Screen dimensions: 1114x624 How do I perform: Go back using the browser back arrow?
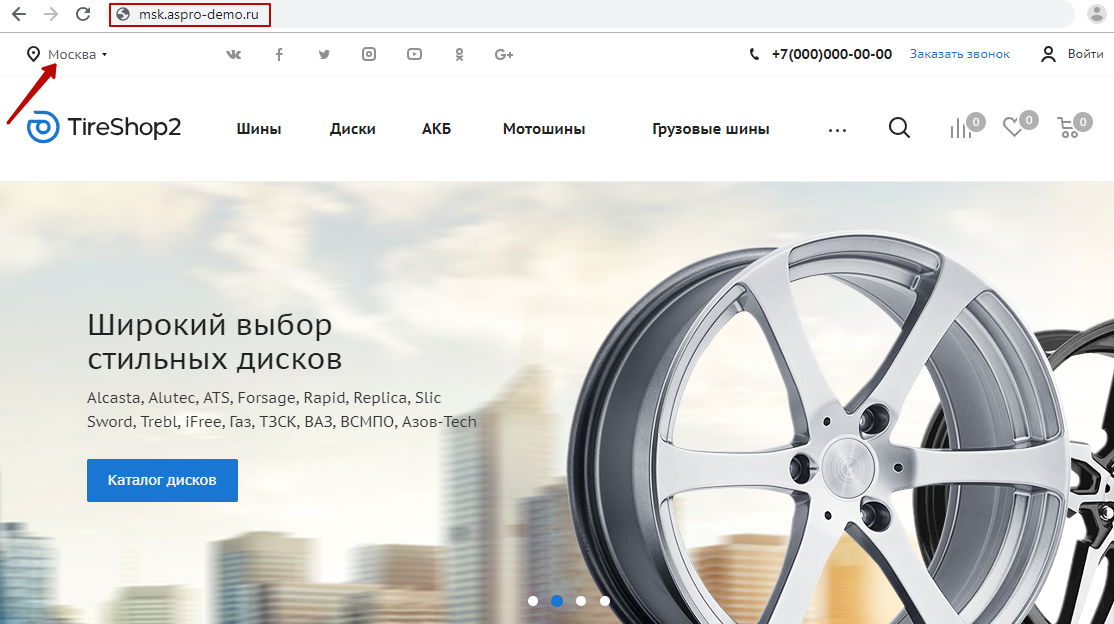19,14
